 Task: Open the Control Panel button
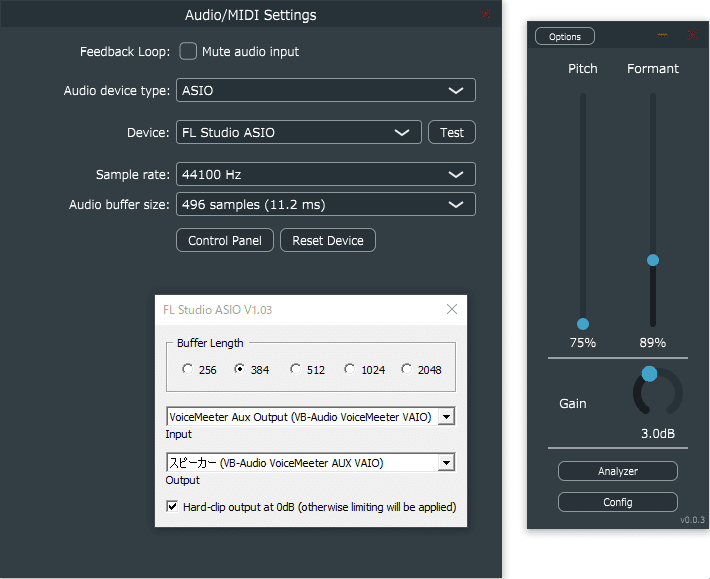point(225,240)
